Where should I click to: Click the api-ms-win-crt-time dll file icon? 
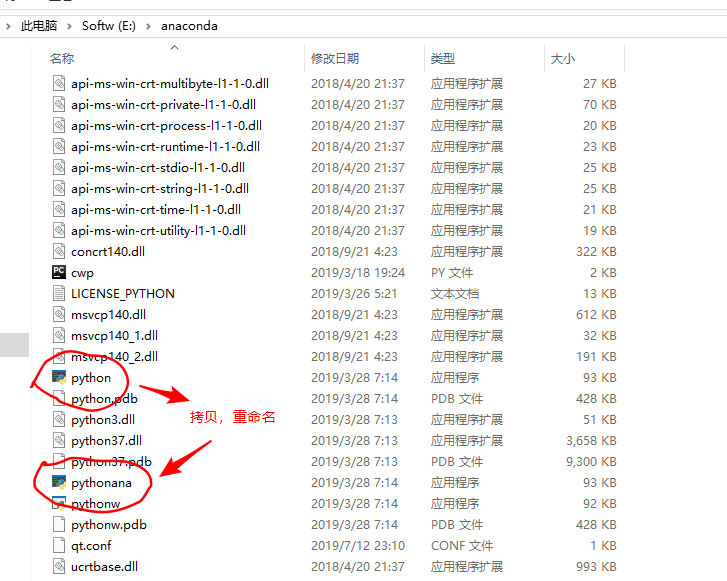coord(59,210)
